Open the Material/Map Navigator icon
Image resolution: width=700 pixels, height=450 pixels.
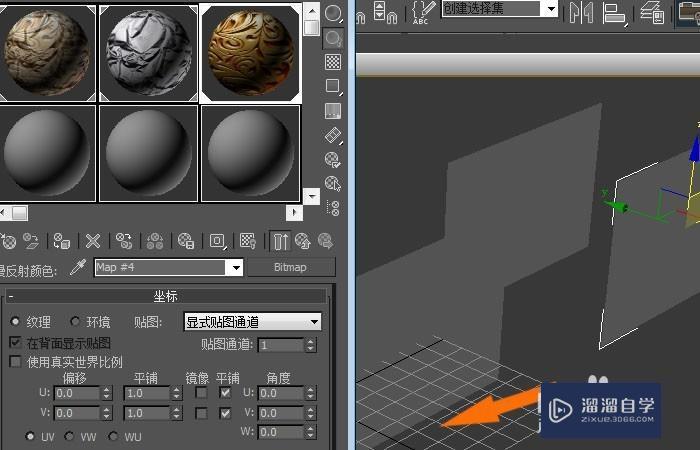coord(333,208)
